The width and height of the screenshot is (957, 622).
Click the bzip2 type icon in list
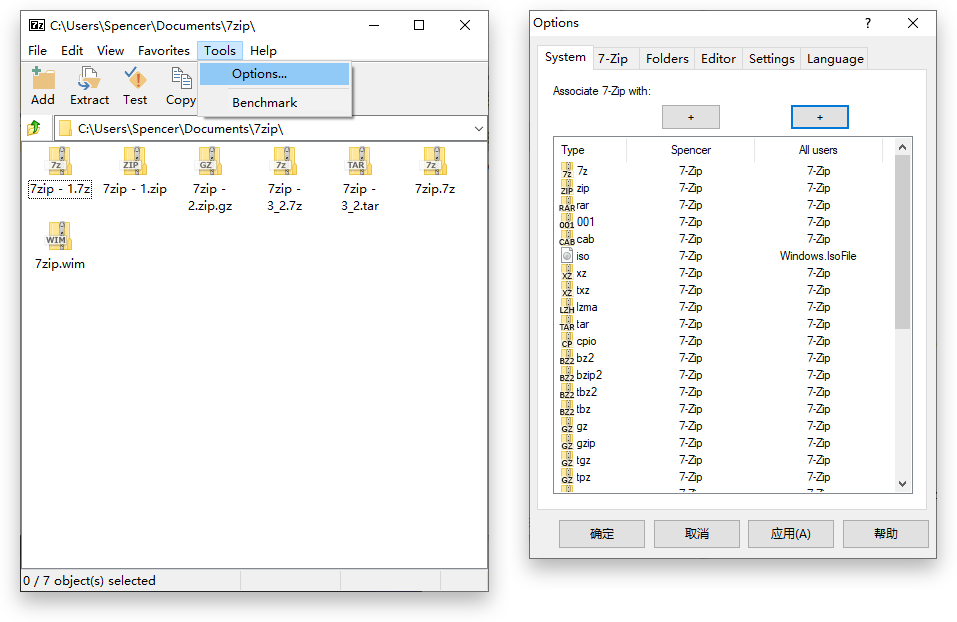coord(567,375)
